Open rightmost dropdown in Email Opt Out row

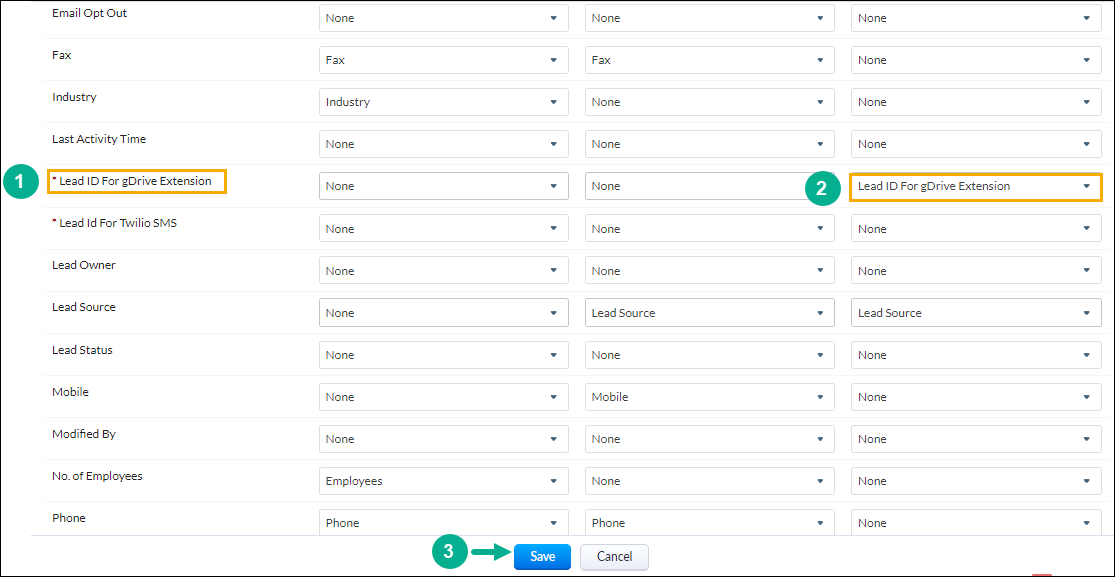tap(976, 18)
